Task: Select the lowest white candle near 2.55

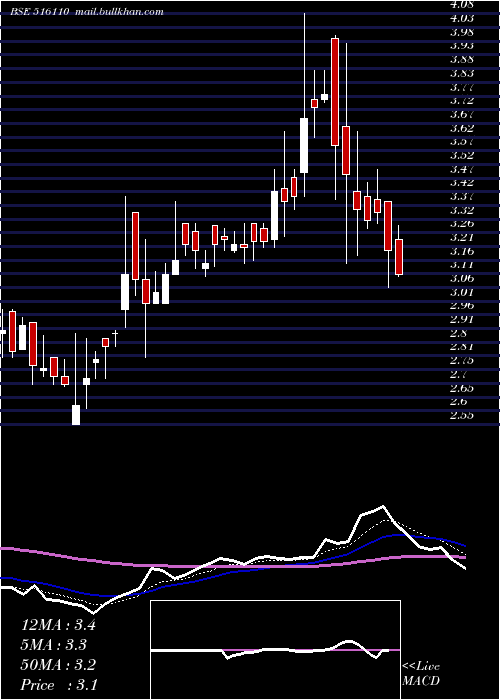Action: click(x=76, y=415)
